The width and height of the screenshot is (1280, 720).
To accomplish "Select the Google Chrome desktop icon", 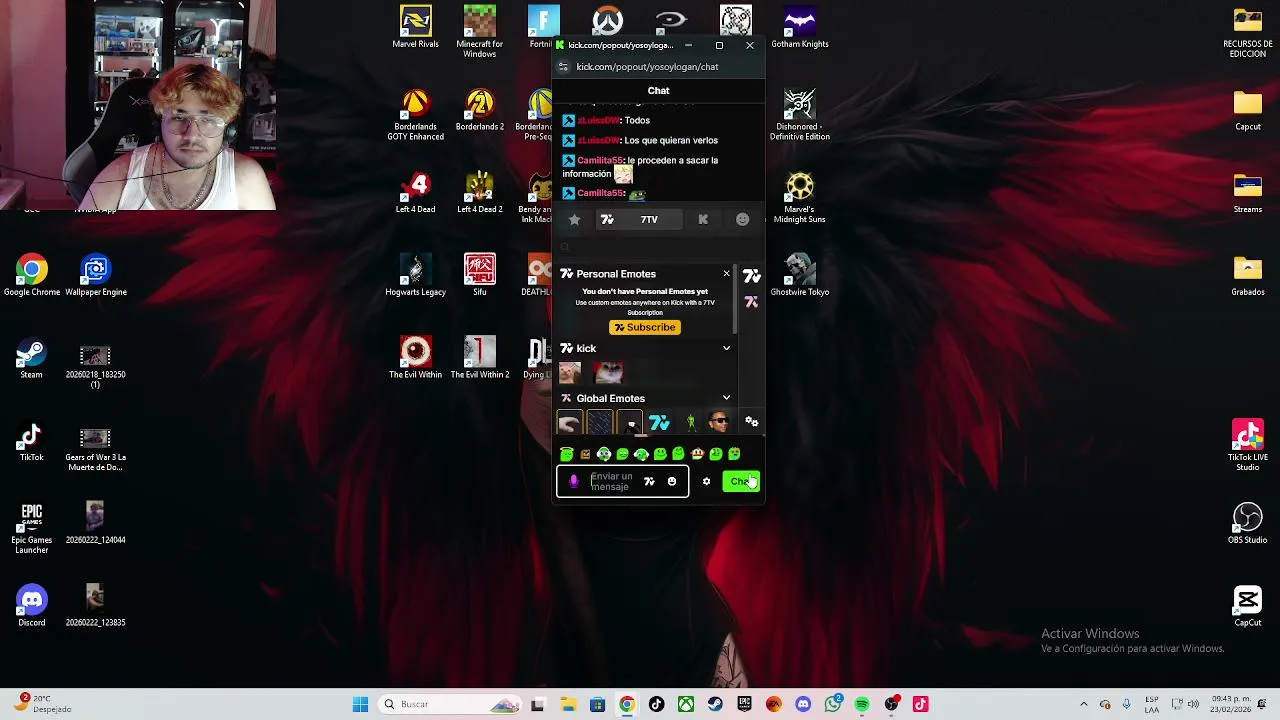I will point(31,275).
